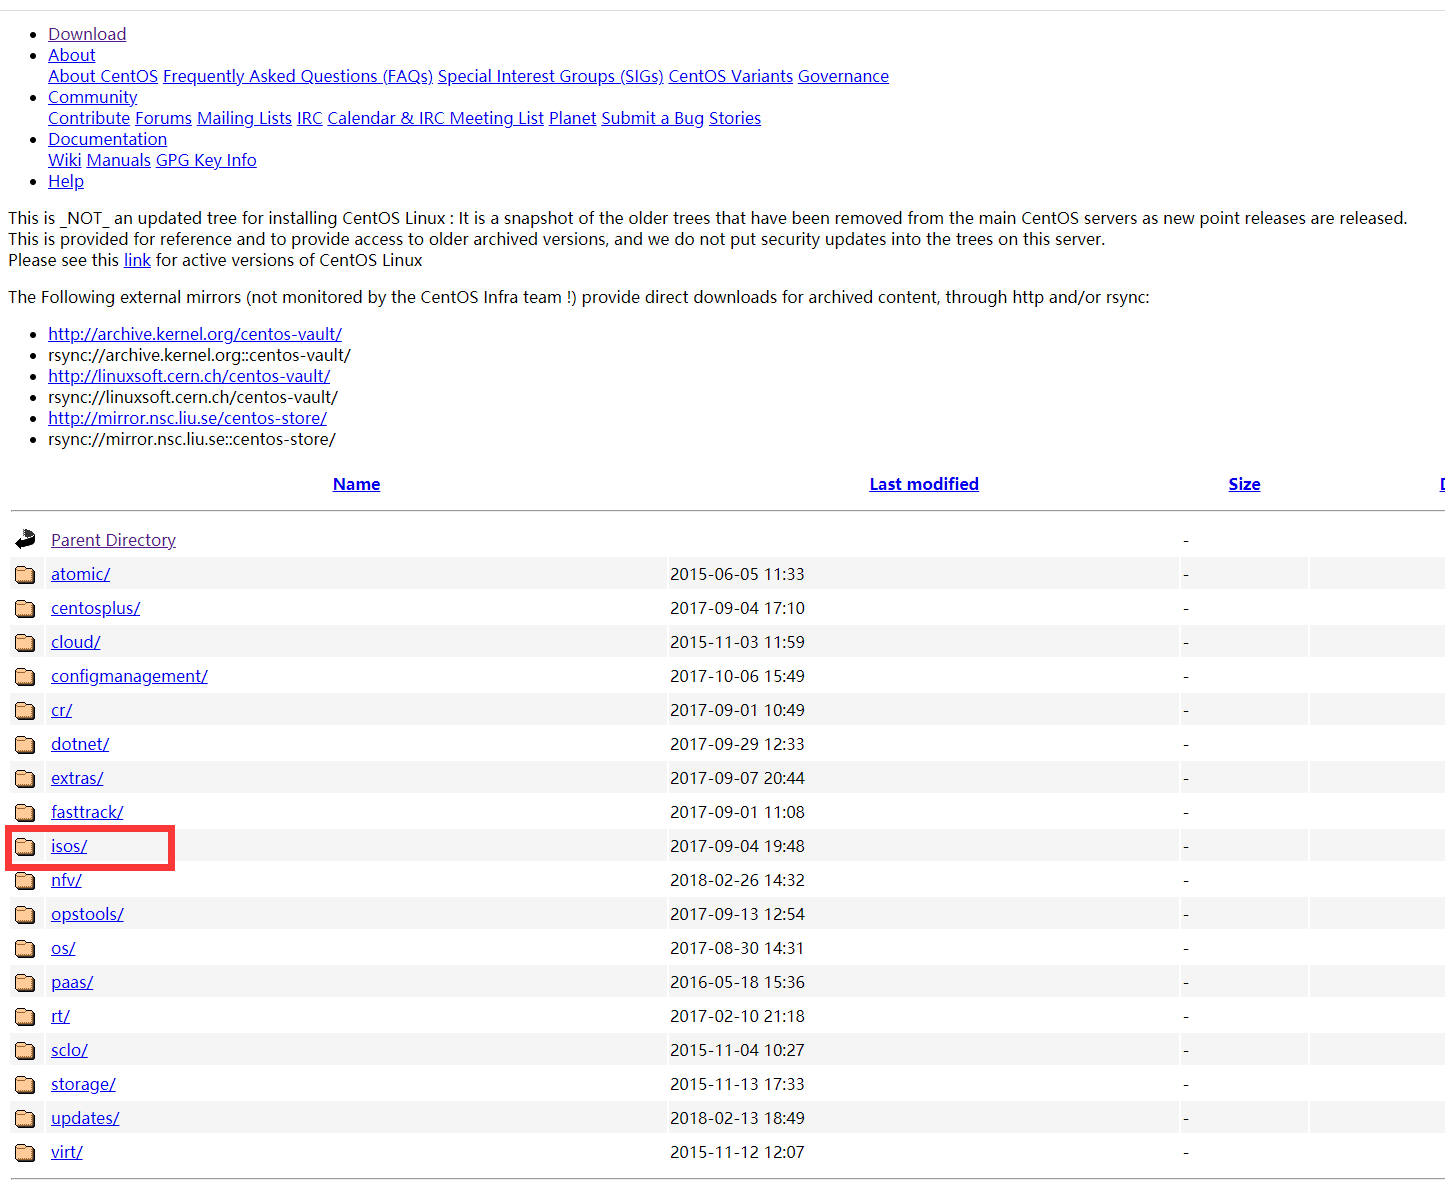1445x1187 pixels.
Task: Go to the Manuals page
Action: pos(119,160)
